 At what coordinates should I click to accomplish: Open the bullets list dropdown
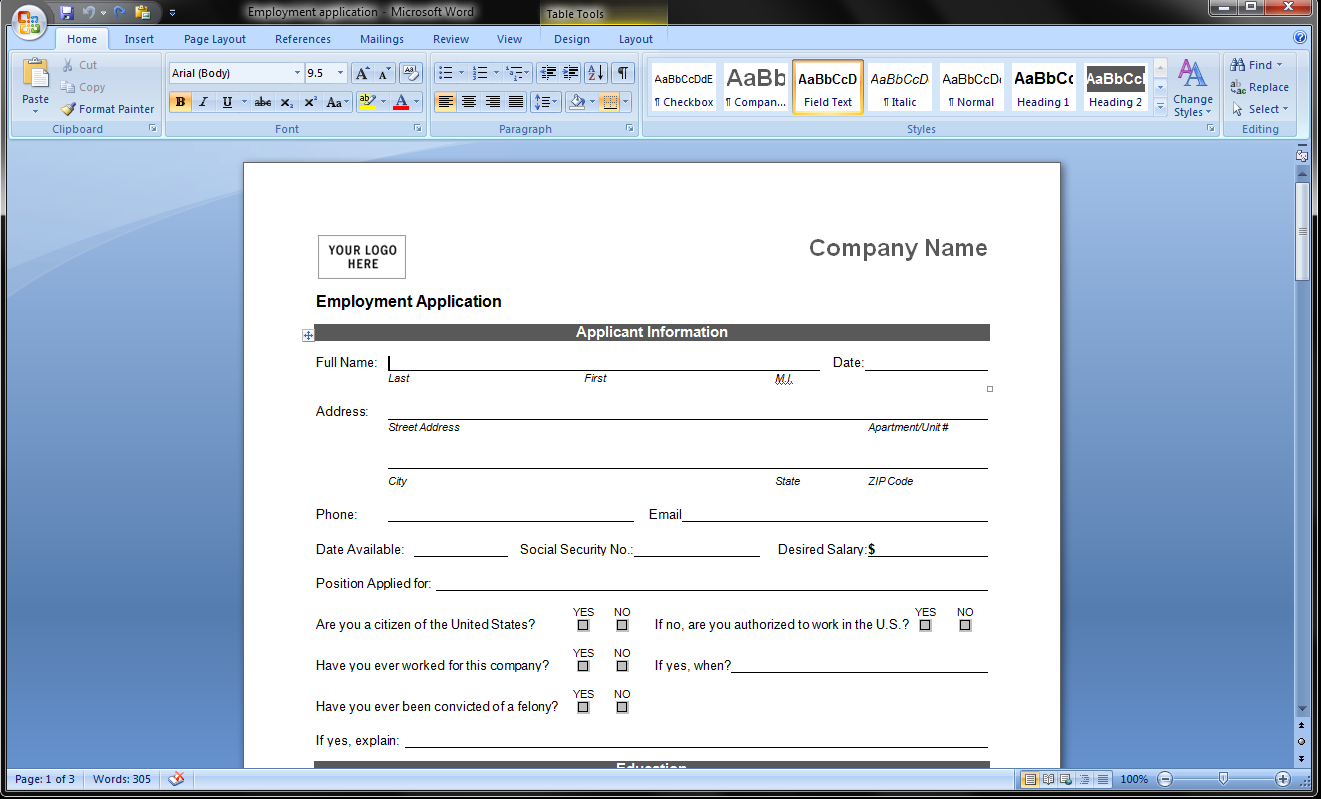461,73
